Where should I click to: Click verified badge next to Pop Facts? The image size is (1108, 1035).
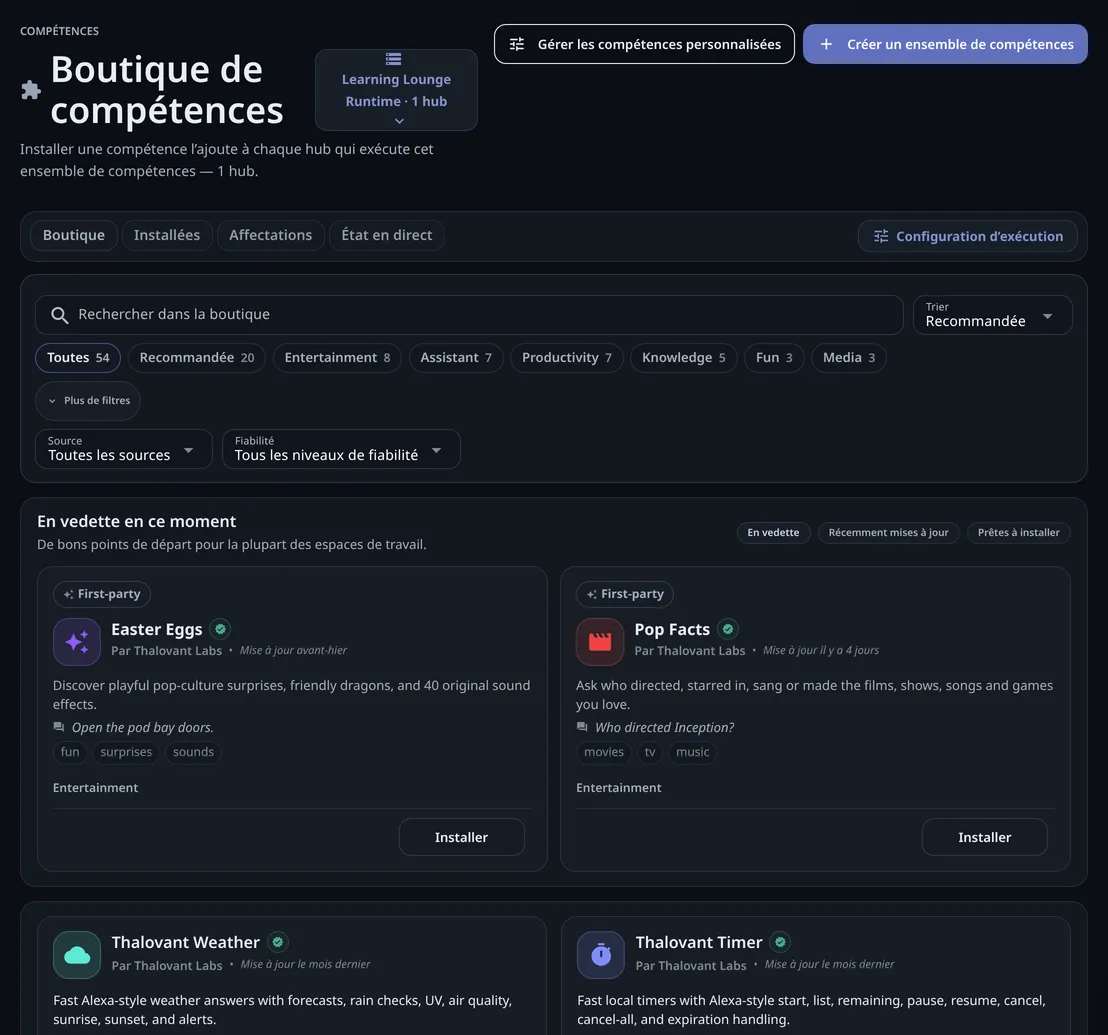[x=728, y=629]
